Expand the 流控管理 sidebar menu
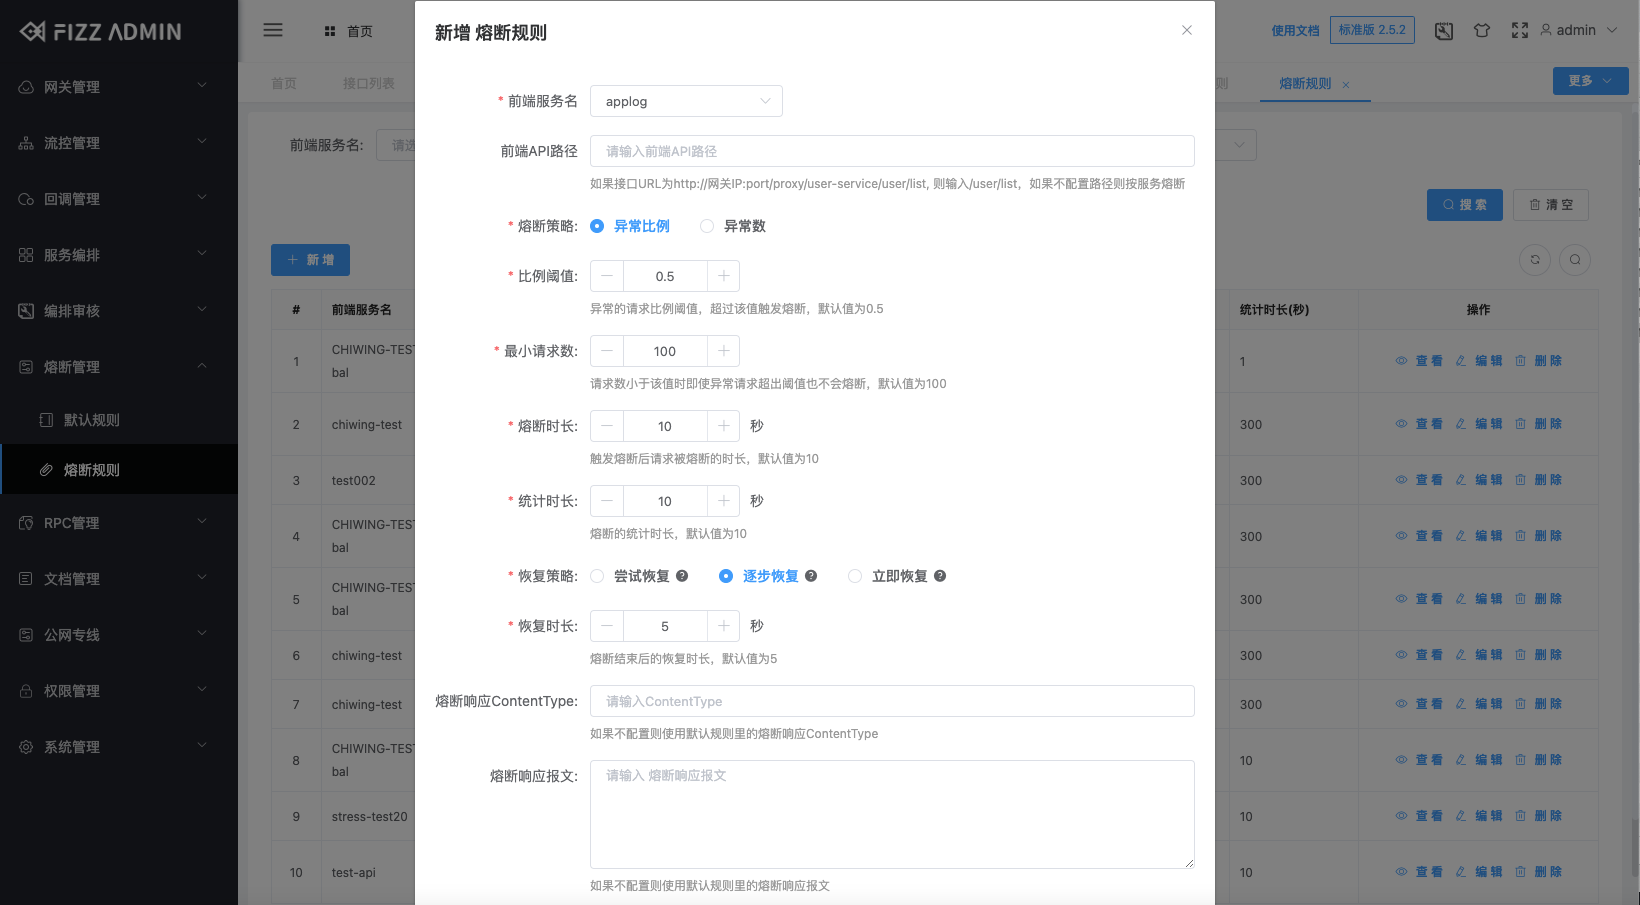This screenshot has width=1640, height=905. tap(119, 143)
